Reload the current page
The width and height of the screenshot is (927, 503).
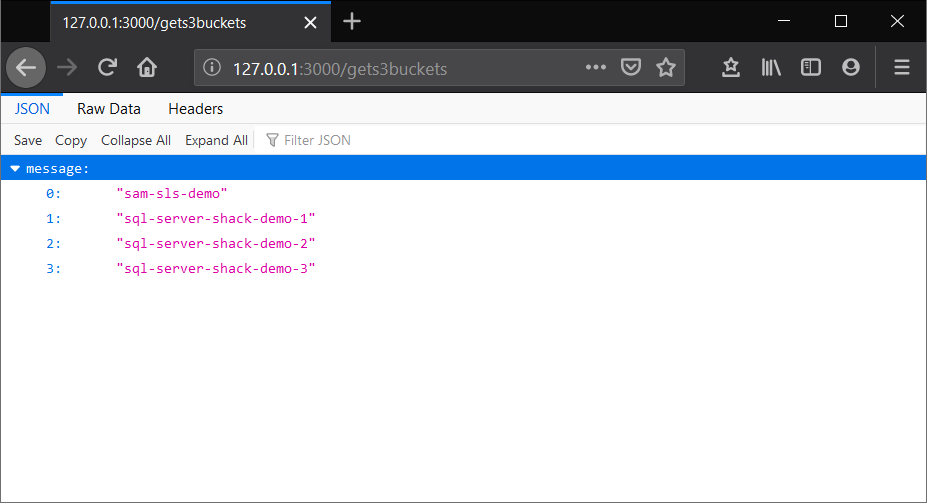107,68
